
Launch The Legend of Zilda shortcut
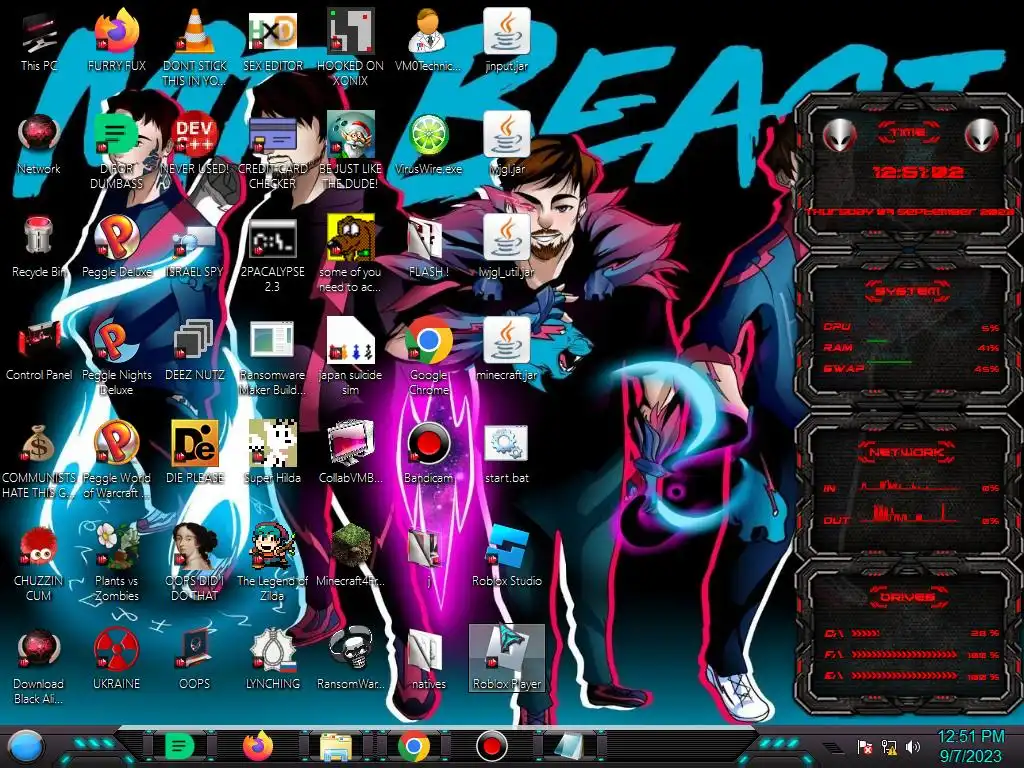tap(272, 563)
